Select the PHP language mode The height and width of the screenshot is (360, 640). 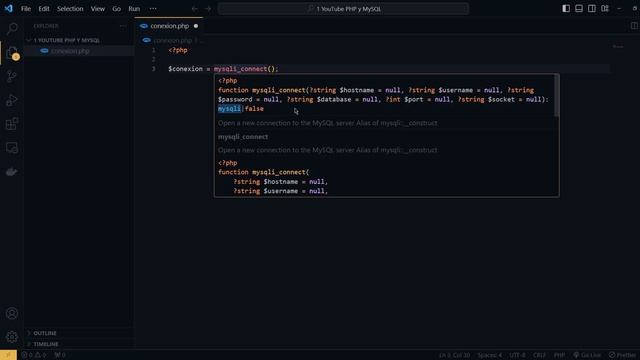[559, 355]
